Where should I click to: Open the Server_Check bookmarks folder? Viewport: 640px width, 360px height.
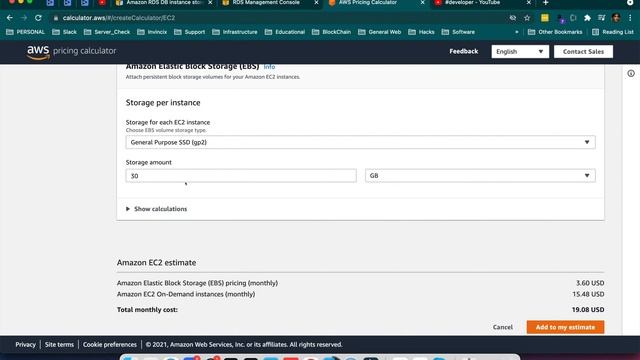(x=107, y=32)
